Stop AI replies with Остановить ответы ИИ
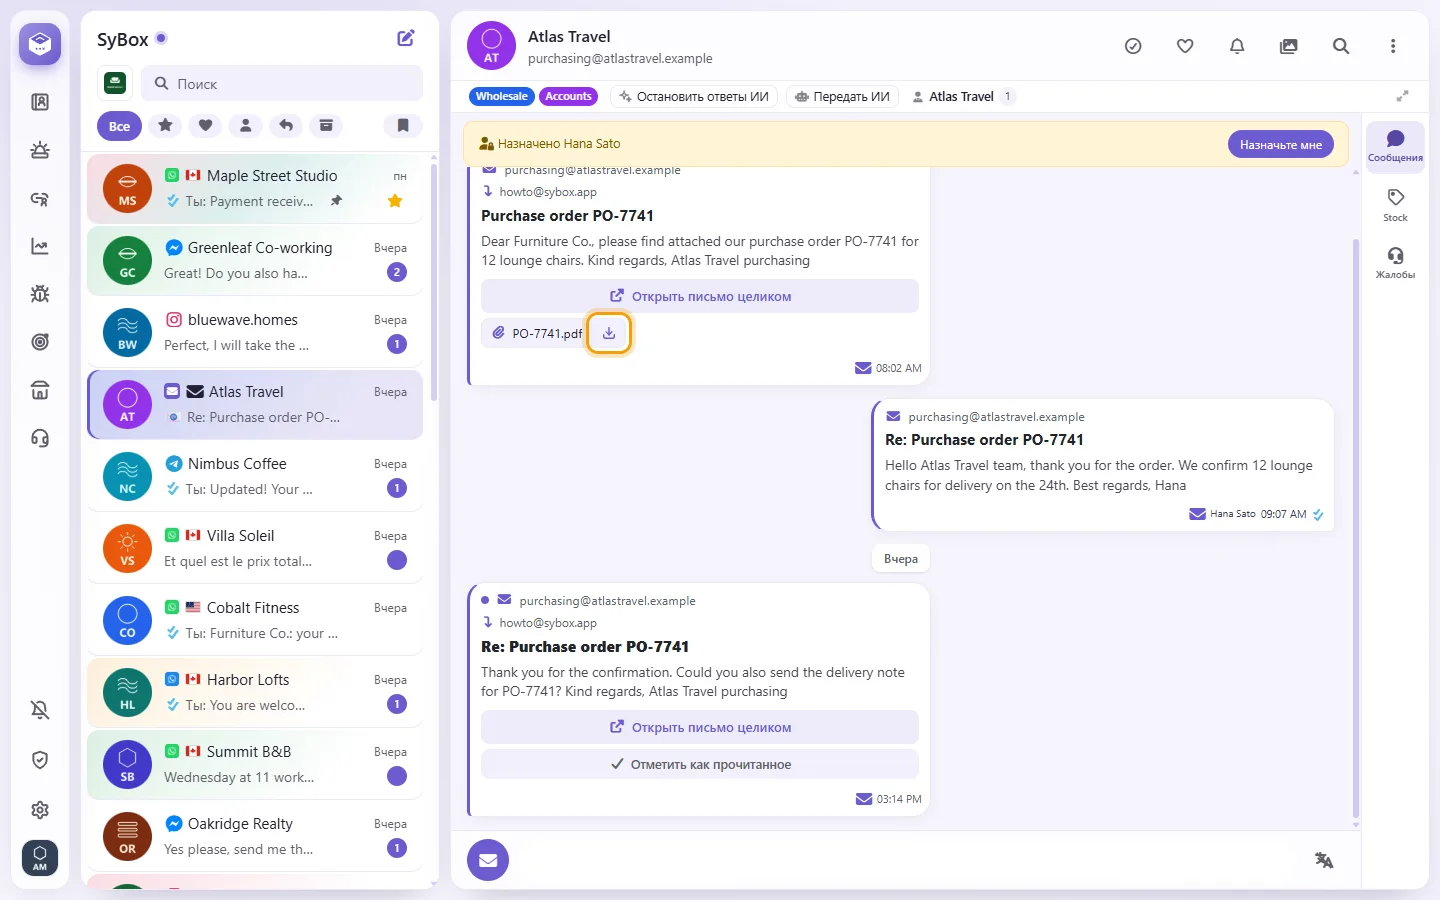The image size is (1440, 900). [694, 96]
